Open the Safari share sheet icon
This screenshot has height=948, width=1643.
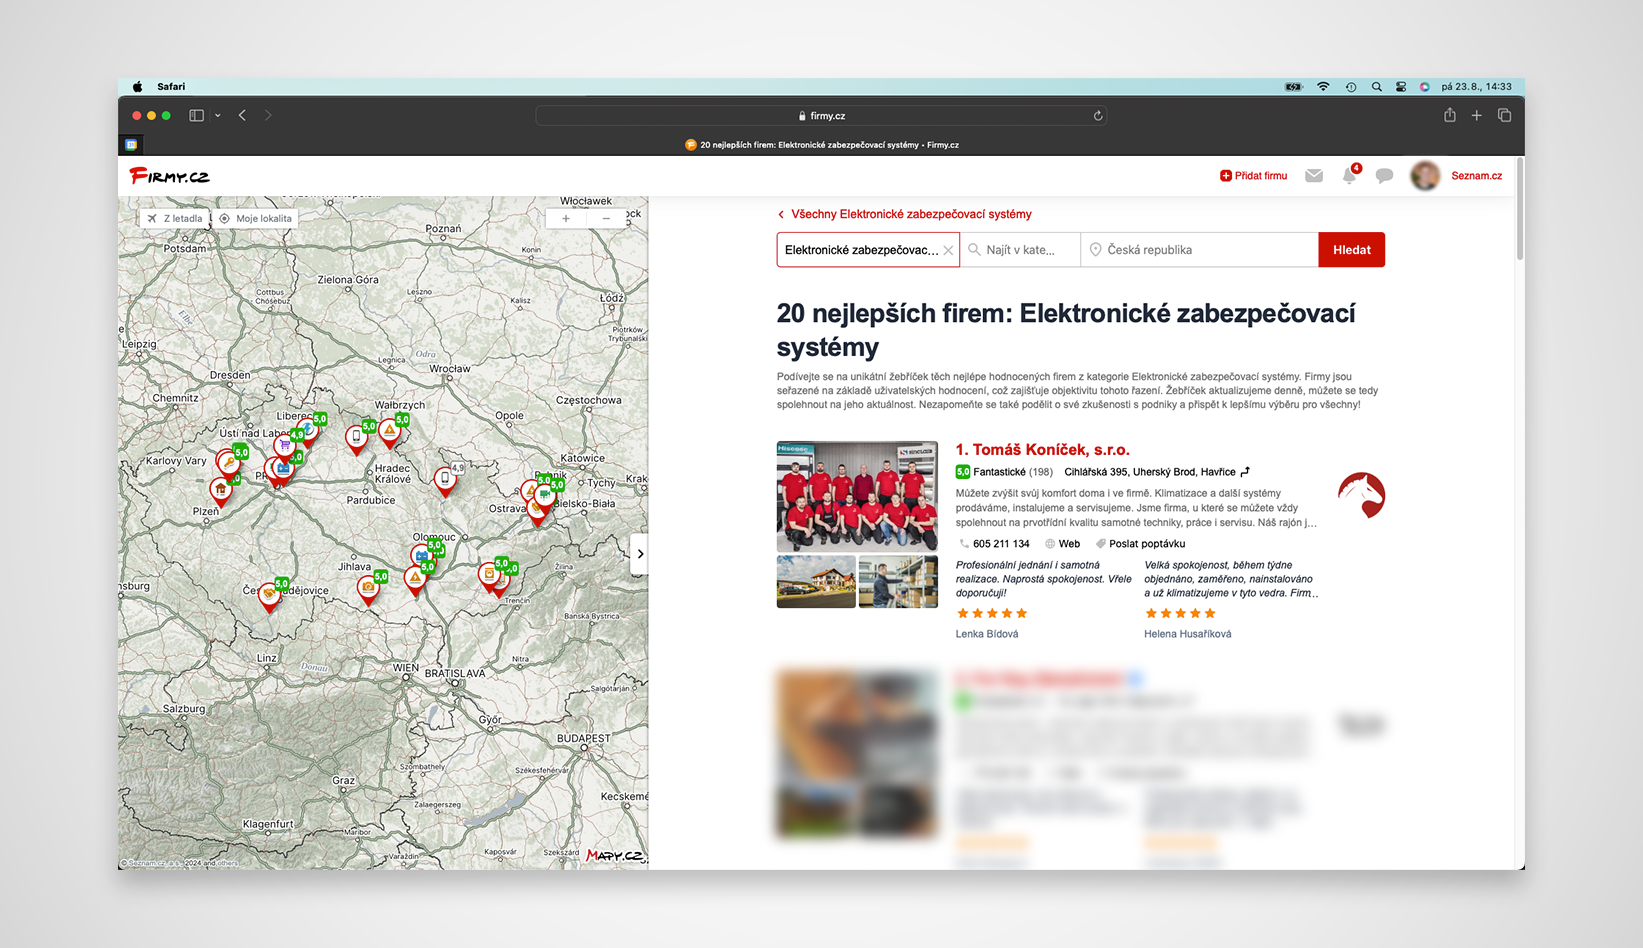click(1450, 115)
